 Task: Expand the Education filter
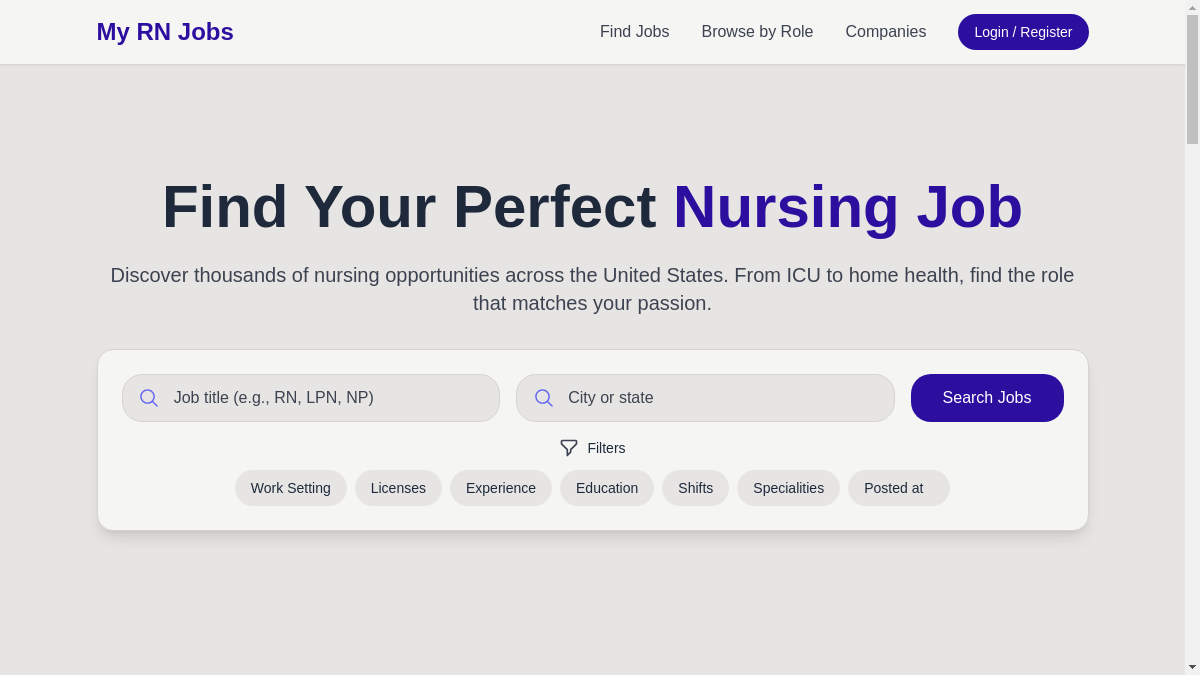click(x=607, y=488)
